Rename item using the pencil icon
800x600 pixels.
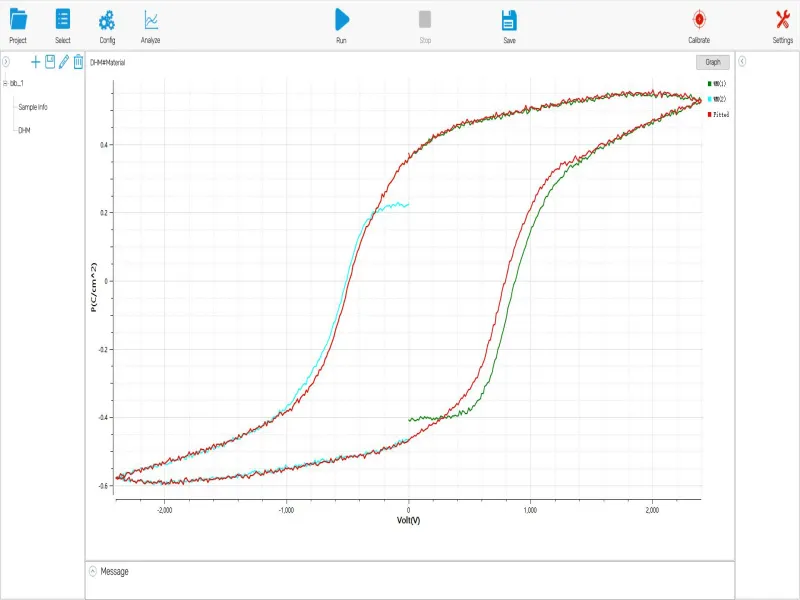point(64,62)
